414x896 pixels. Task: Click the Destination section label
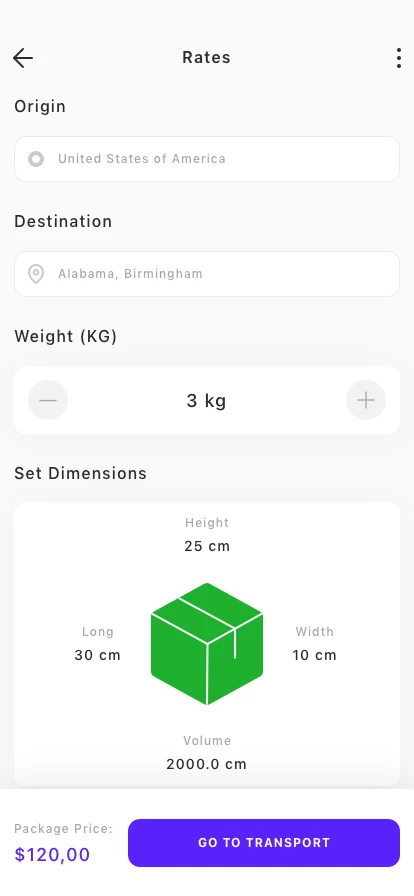point(63,221)
